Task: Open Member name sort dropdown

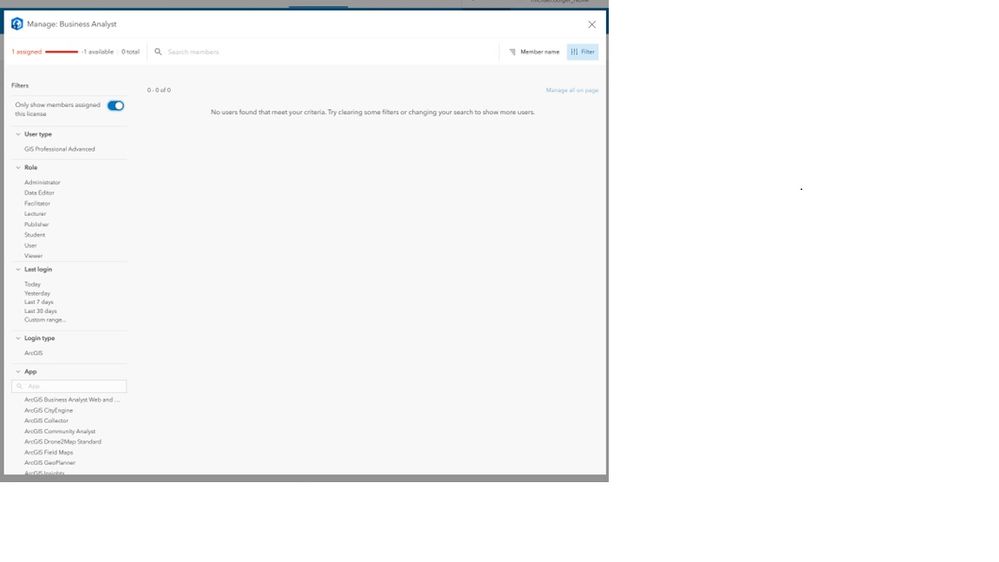Action: tap(534, 52)
